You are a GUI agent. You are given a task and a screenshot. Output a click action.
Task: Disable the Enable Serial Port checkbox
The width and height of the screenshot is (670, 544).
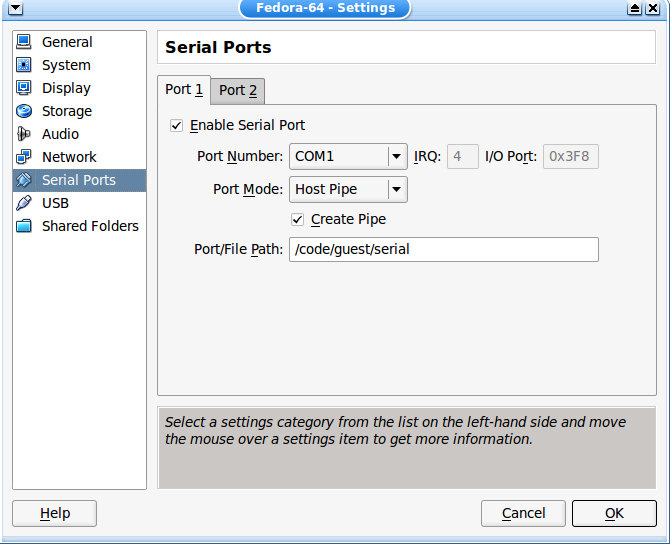point(177,126)
